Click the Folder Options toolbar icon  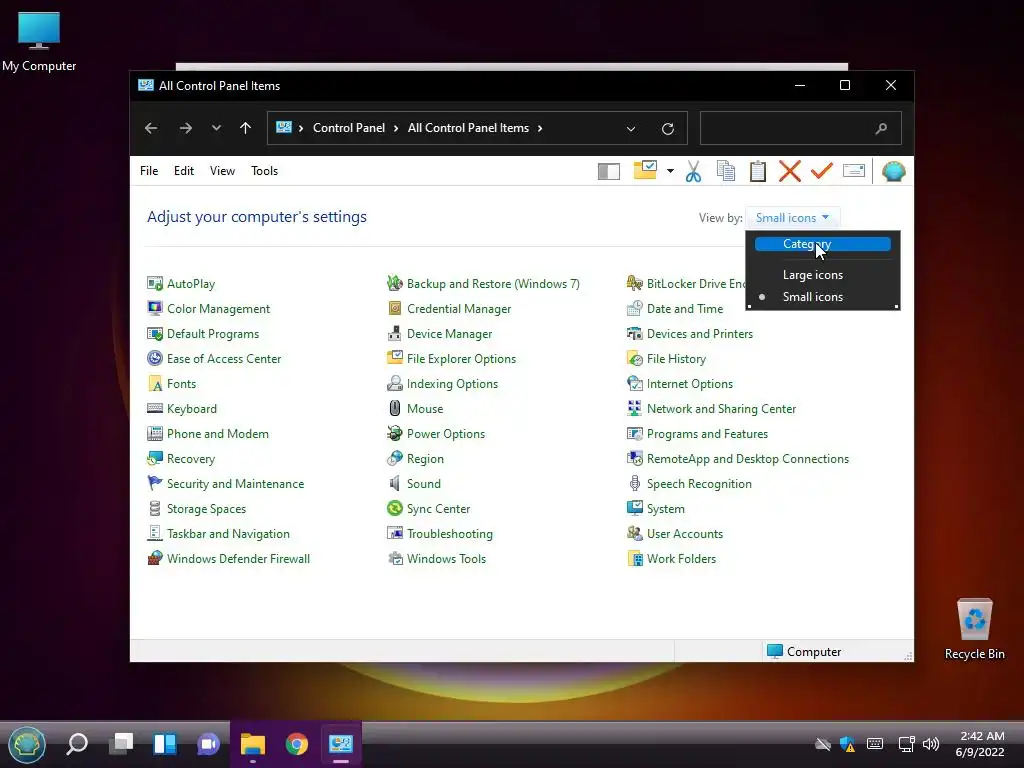pyautogui.click(x=645, y=170)
